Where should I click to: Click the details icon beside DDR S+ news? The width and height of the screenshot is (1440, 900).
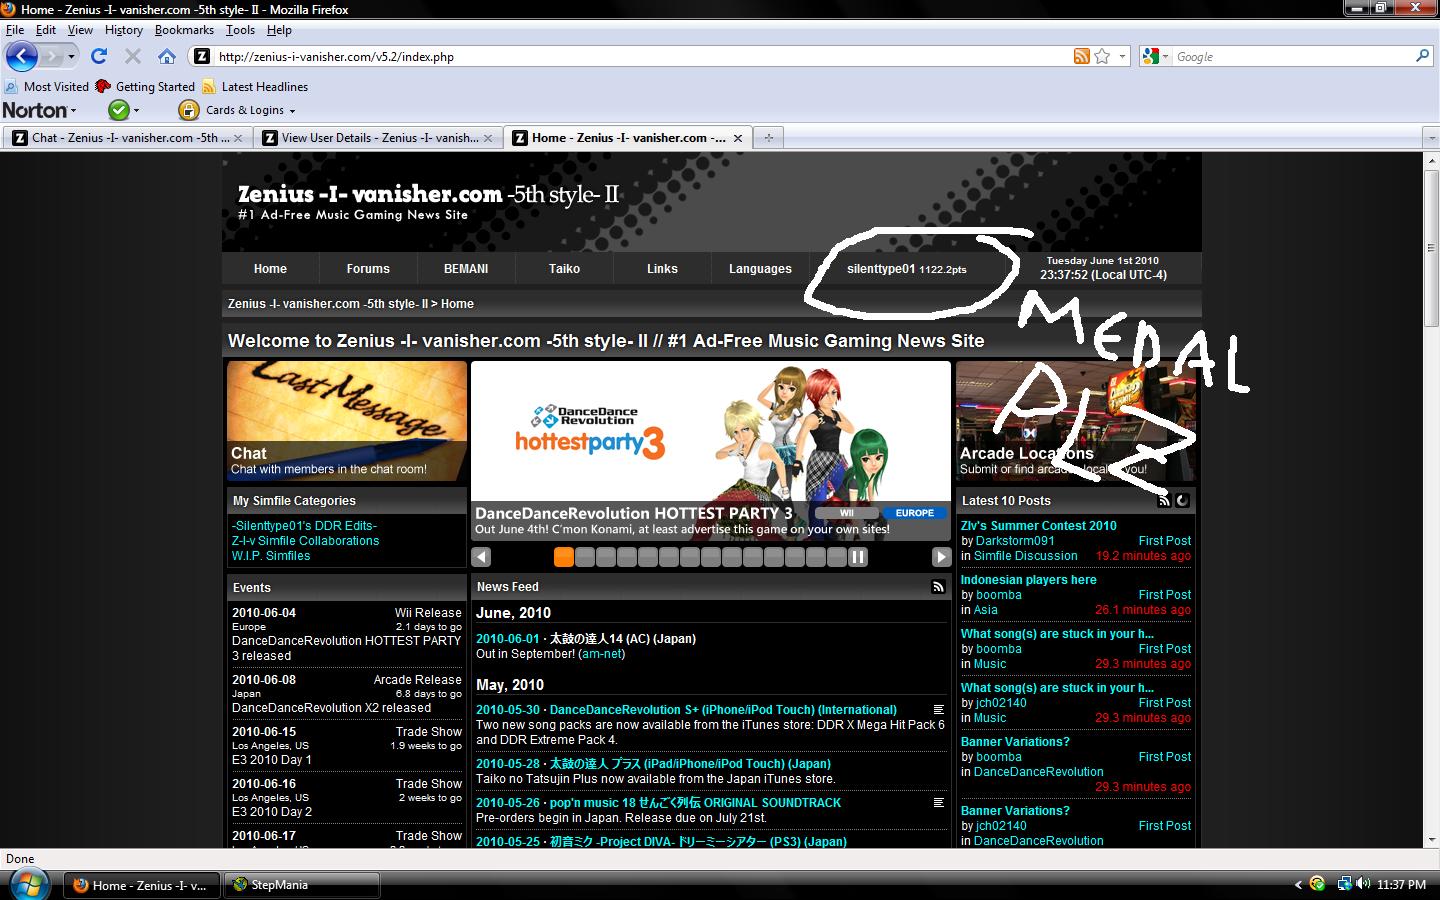938,710
